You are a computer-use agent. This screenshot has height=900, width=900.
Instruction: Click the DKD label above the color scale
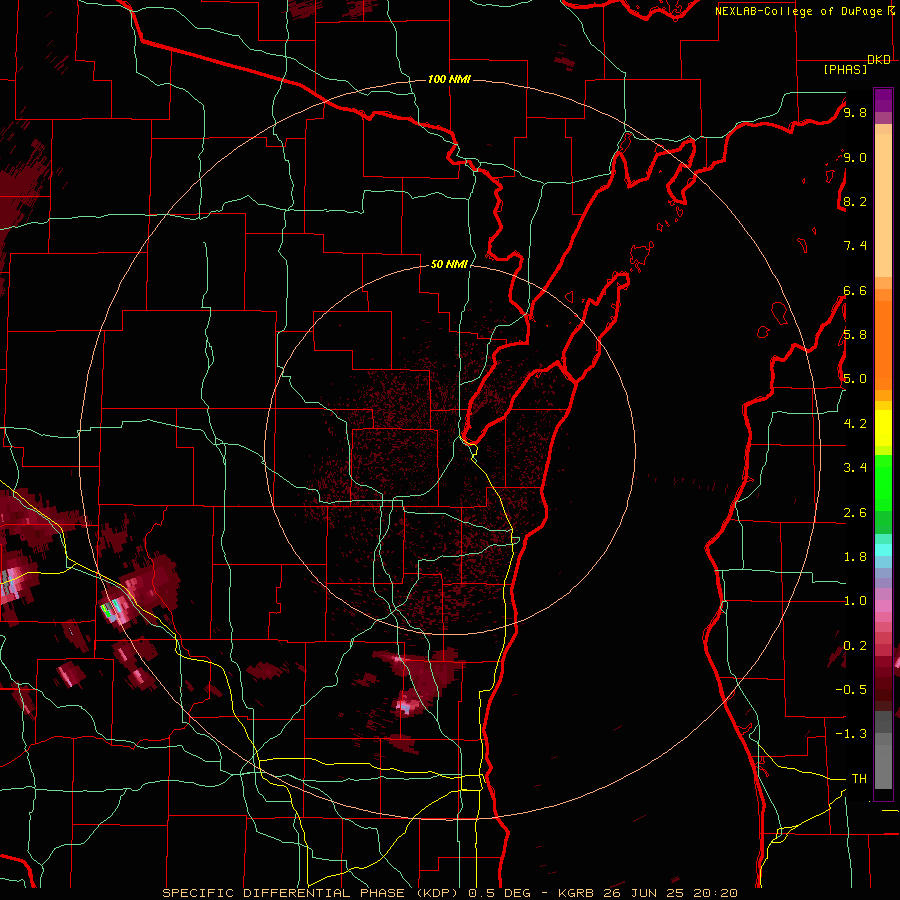click(879, 60)
